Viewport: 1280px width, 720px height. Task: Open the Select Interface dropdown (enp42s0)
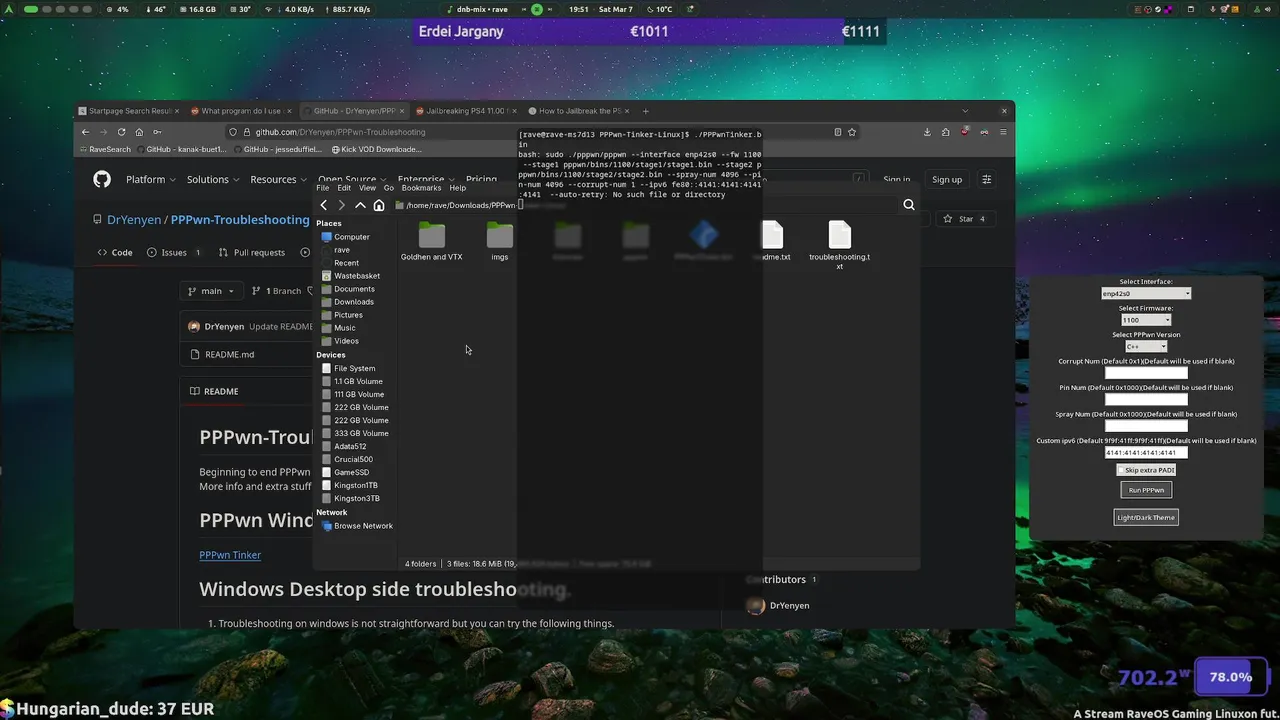(x=1146, y=294)
